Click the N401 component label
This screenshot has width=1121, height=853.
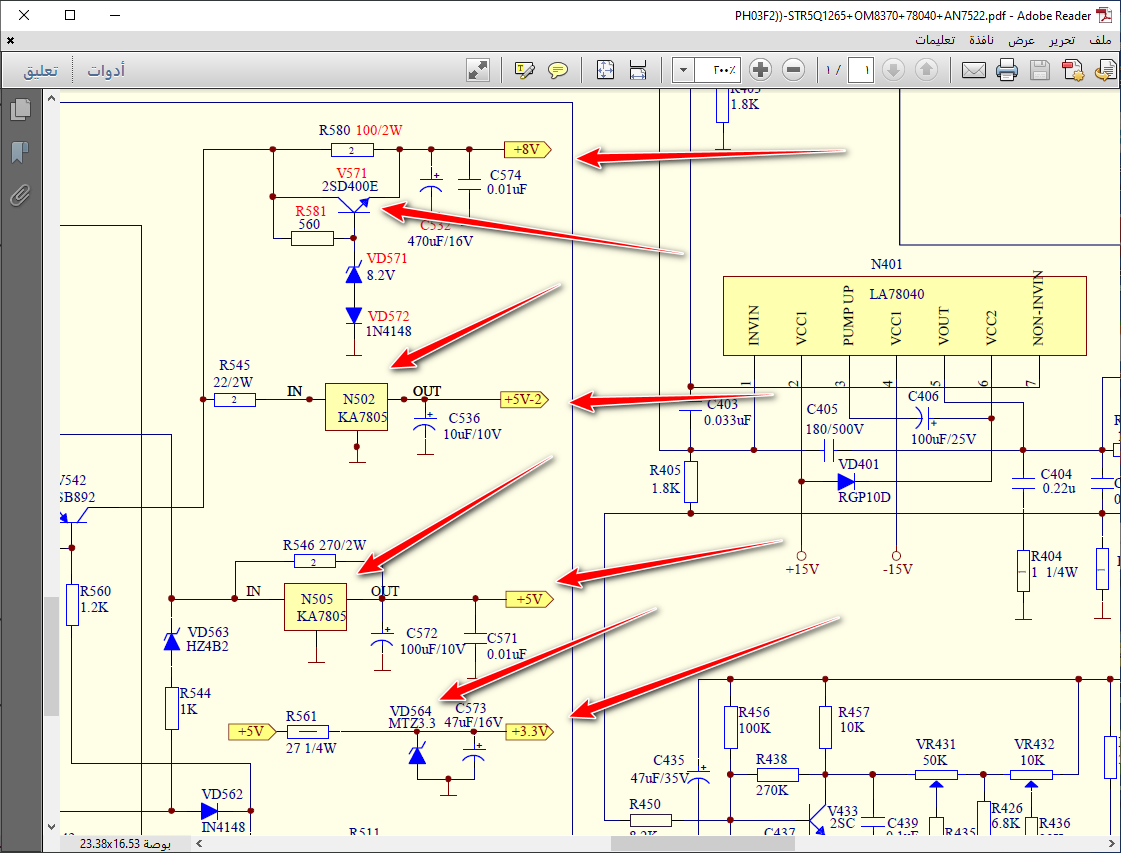(887, 265)
